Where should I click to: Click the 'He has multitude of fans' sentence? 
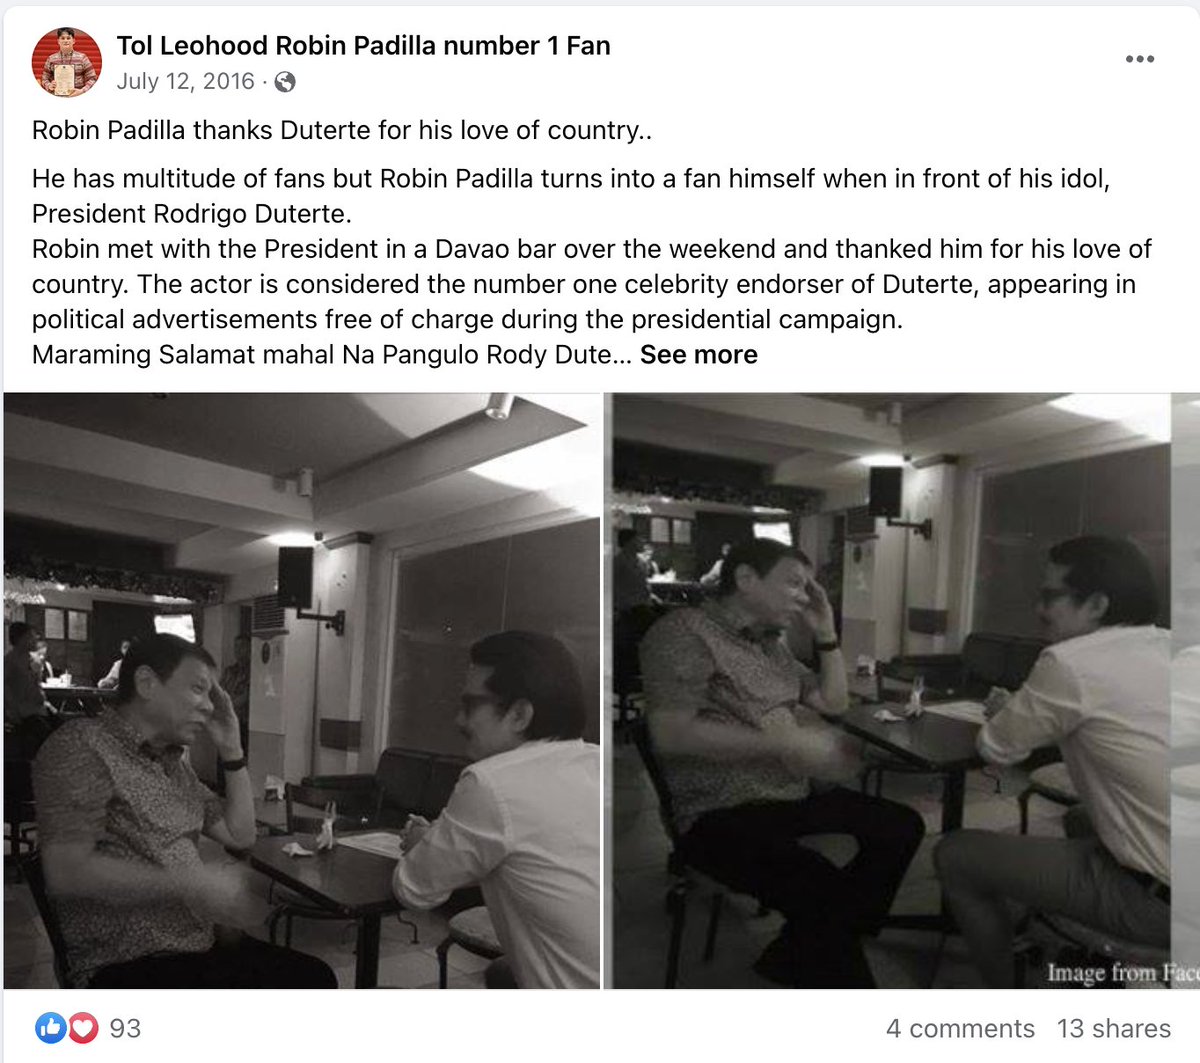coord(571,196)
